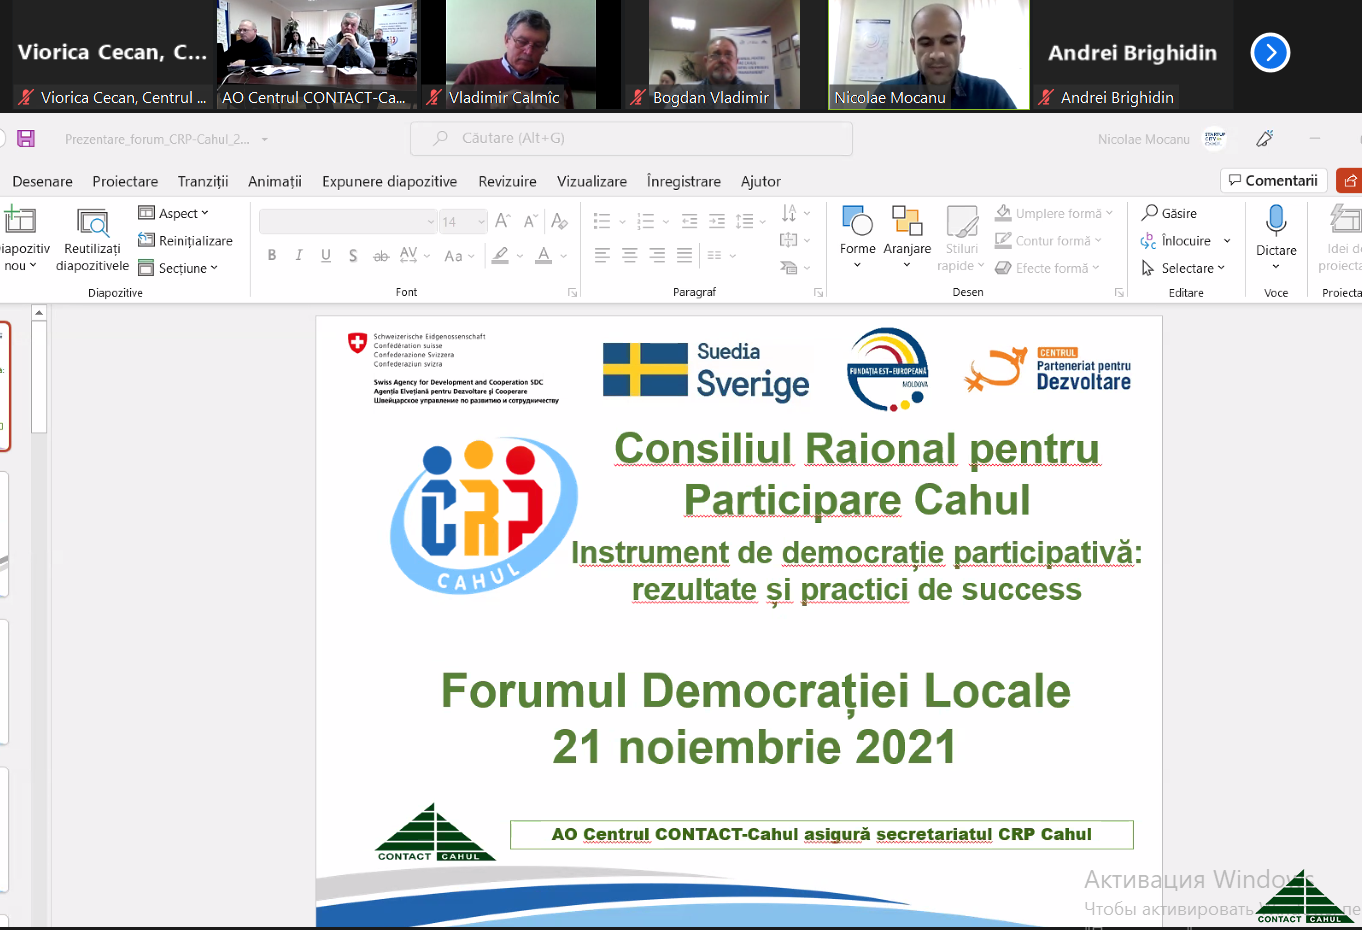Click the Căutare search box

631,139
